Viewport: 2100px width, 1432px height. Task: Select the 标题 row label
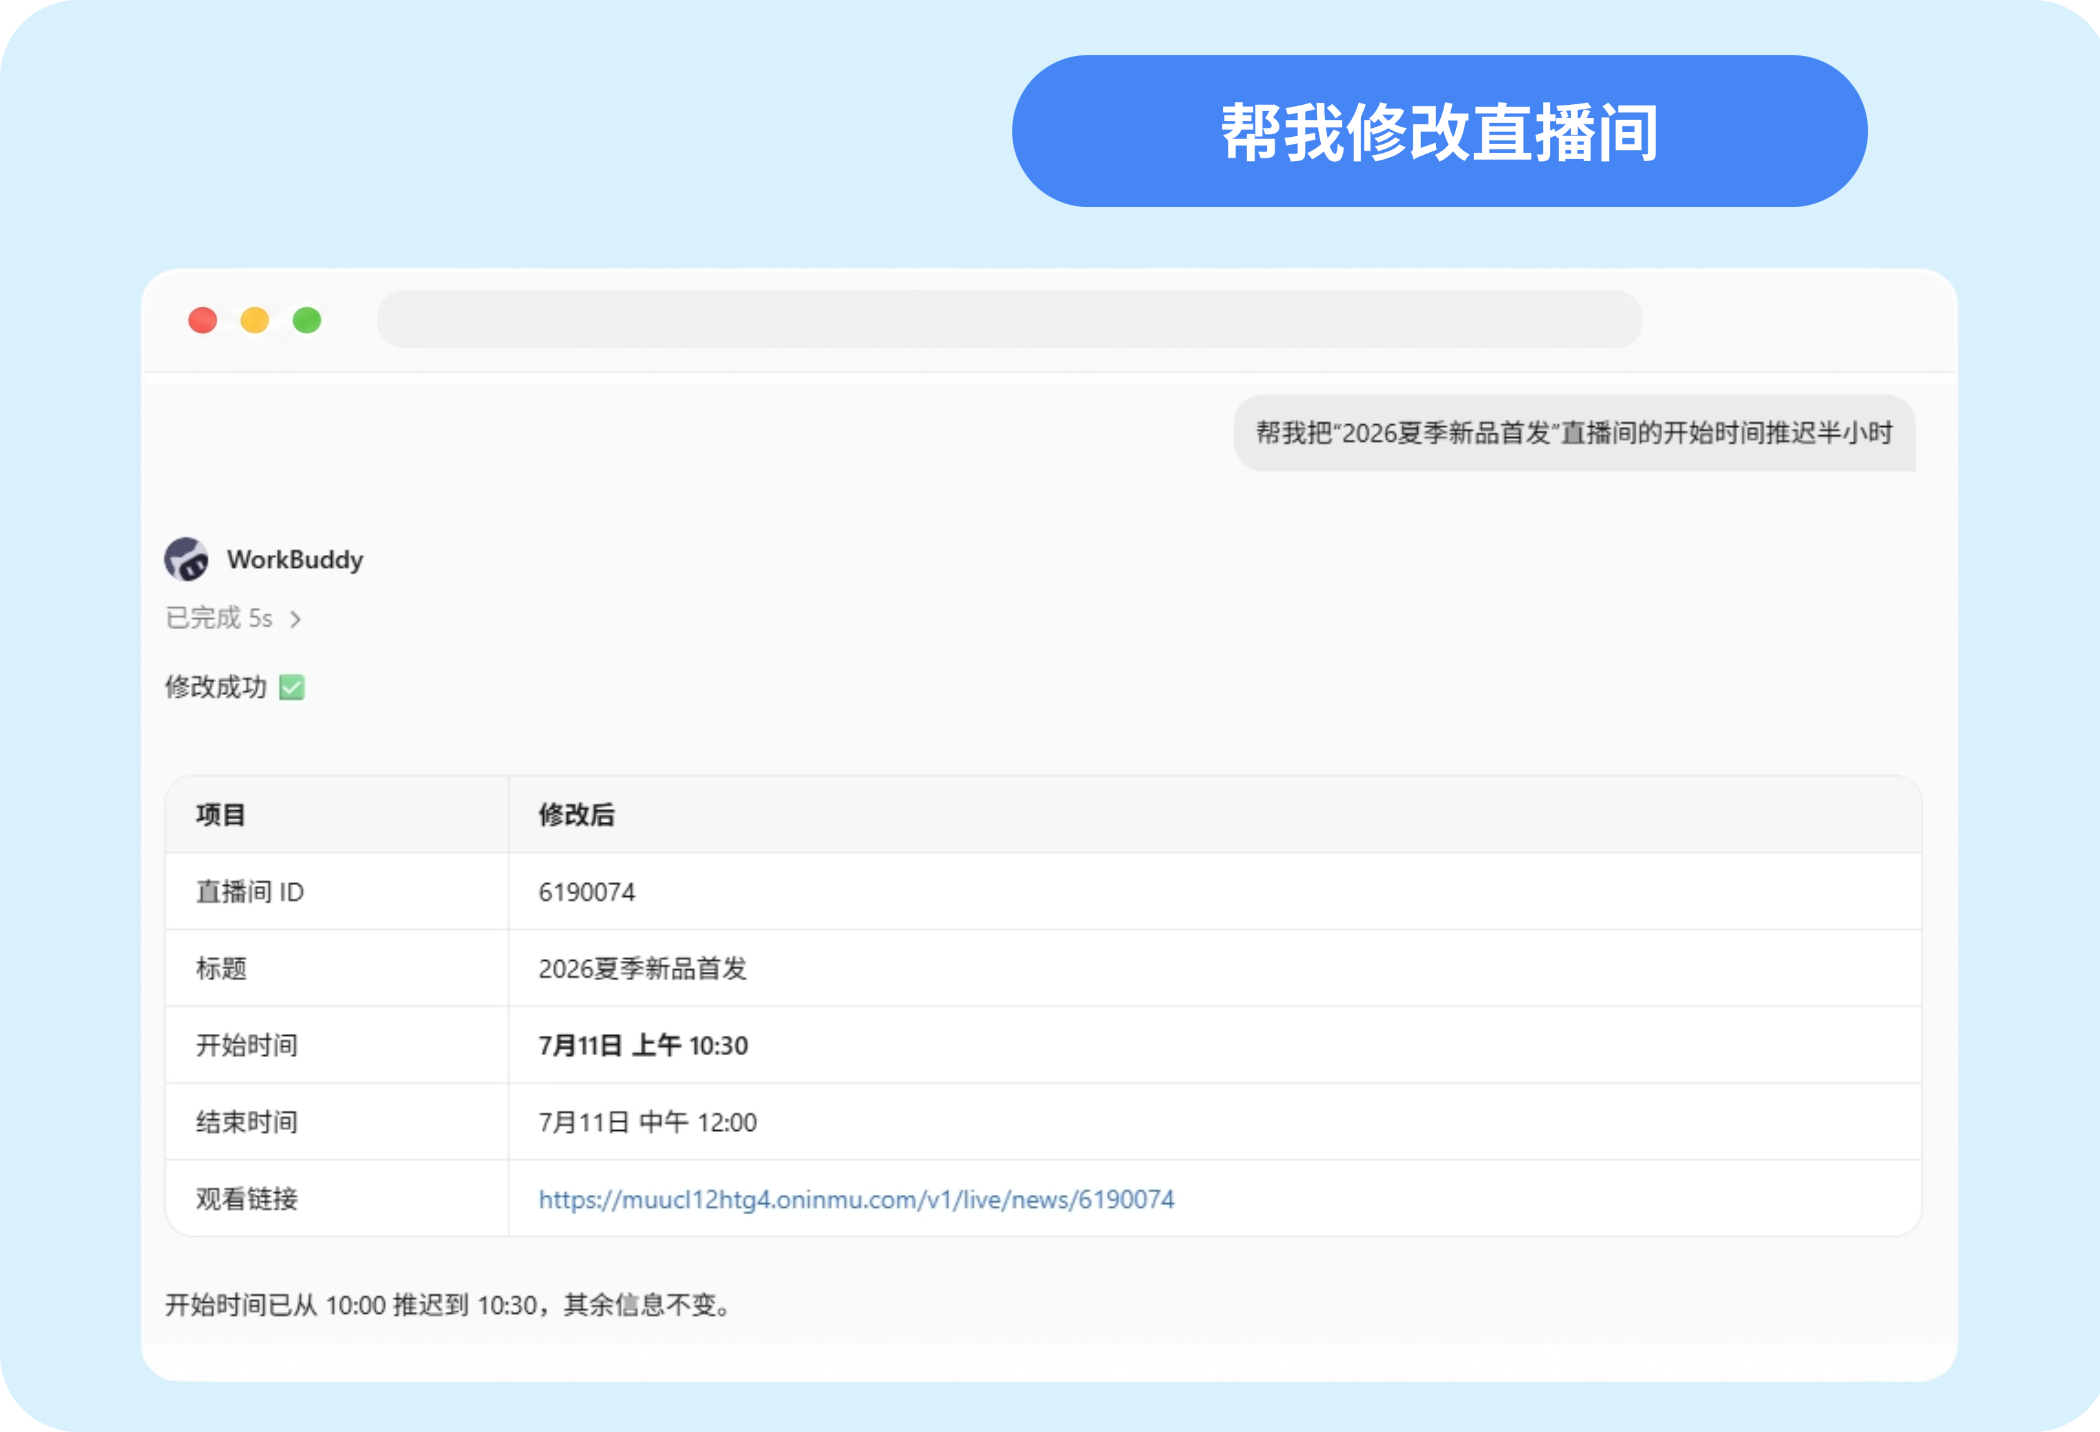tap(221, 968)
